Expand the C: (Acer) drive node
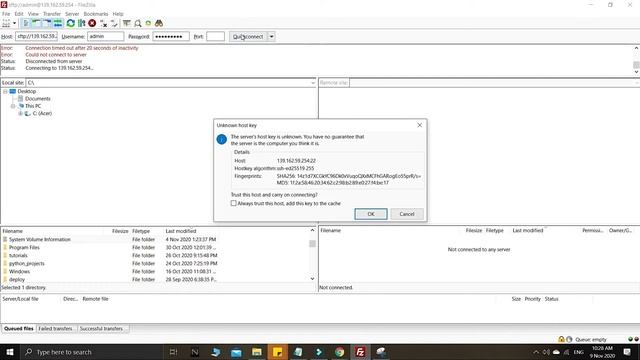Viewport: 640px width, 360px height. [20, 113]
